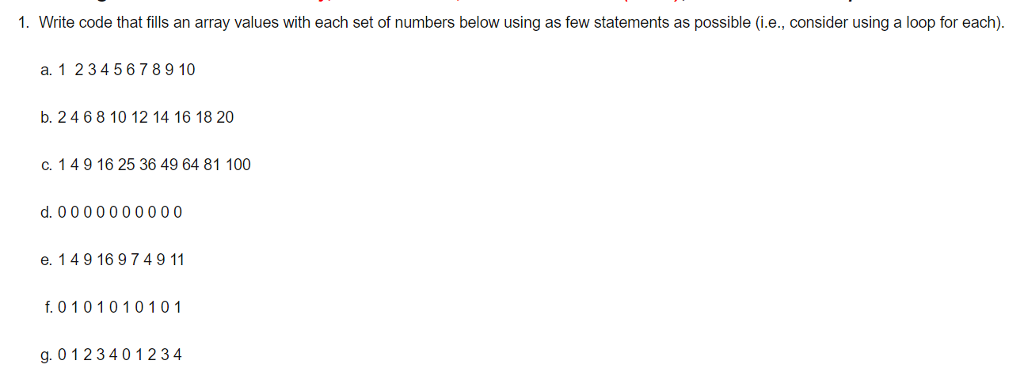This screenshot has width=1024, height=372.
Task: Click the word "loop" in the parenthetical
Action: tap(921, 24)
